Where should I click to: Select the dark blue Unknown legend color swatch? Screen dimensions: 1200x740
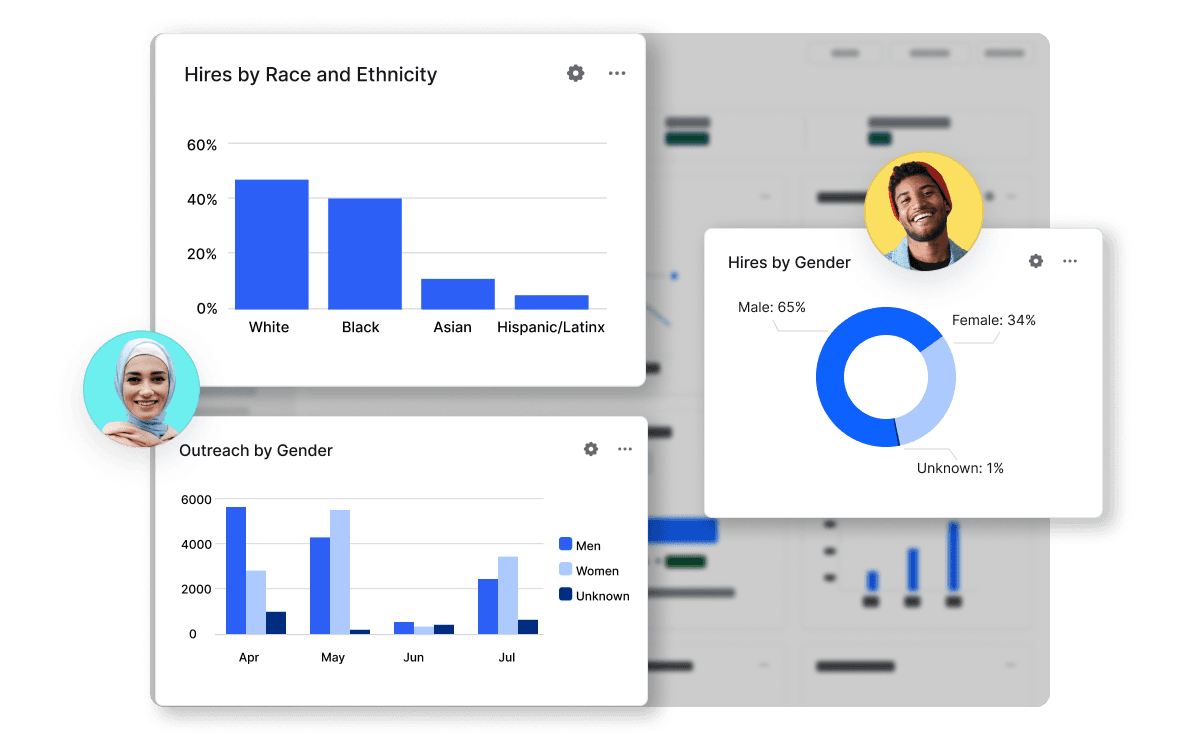click(x=565, y=595)
